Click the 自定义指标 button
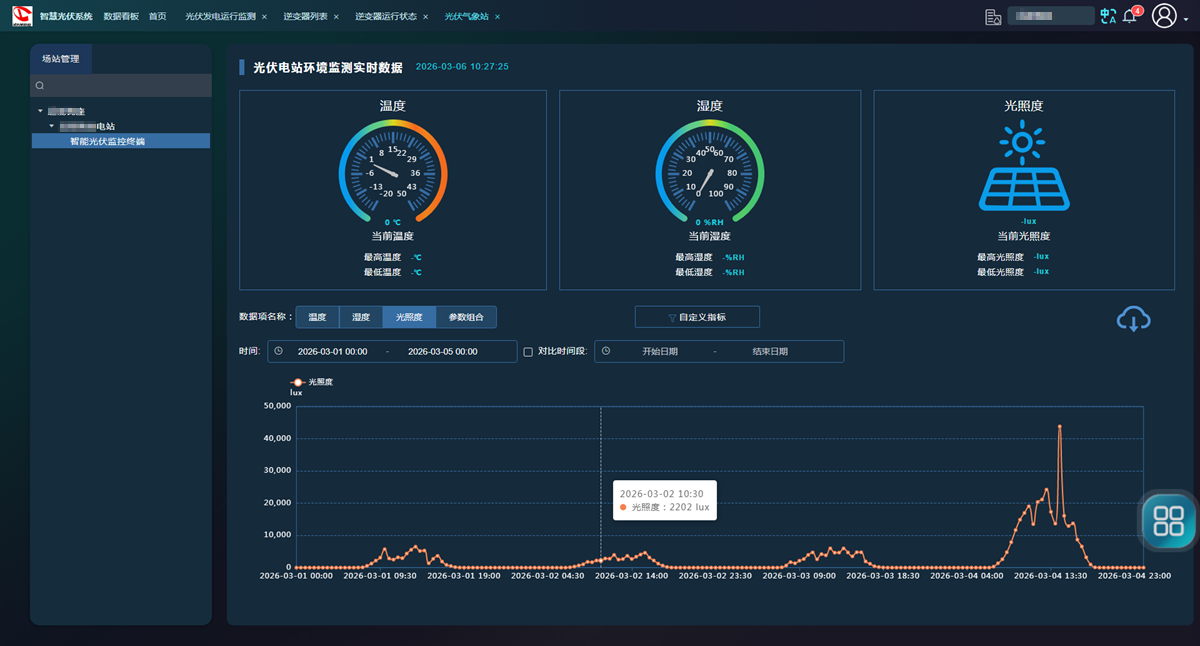This screenshot has height=646, width=1200. coord(697,317)
